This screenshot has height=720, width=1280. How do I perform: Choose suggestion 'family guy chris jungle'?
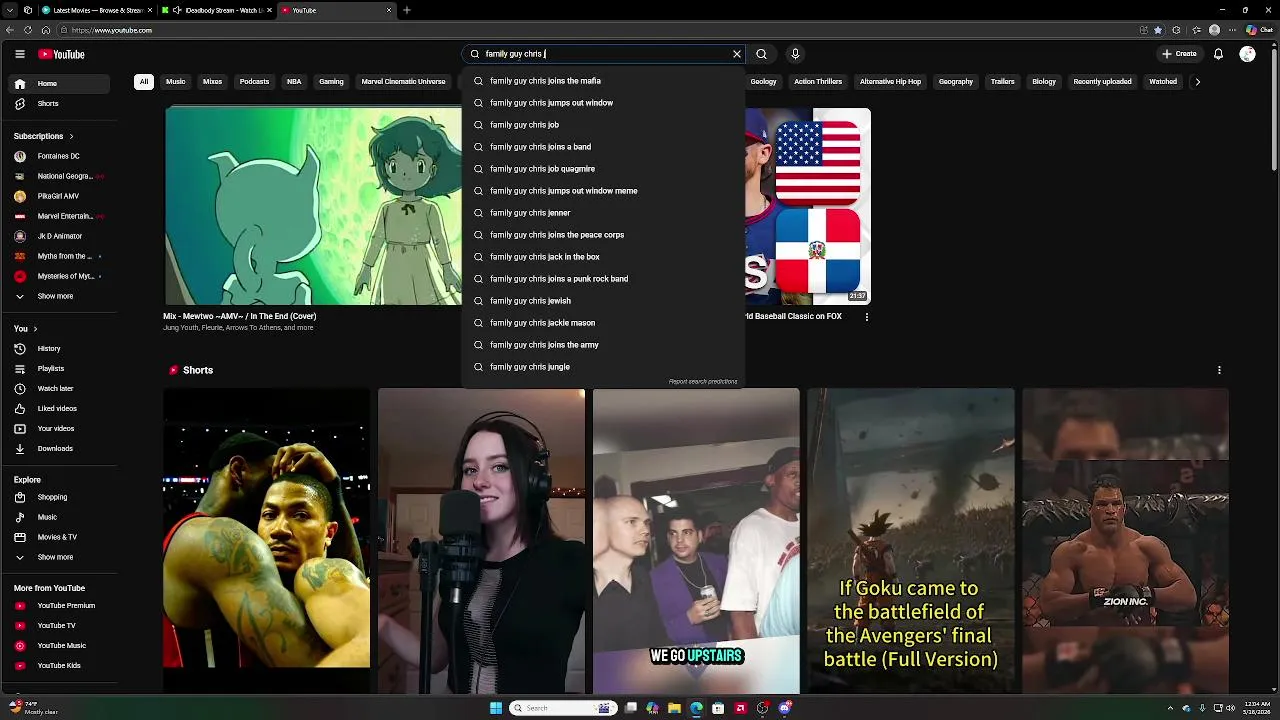point(603,367)
